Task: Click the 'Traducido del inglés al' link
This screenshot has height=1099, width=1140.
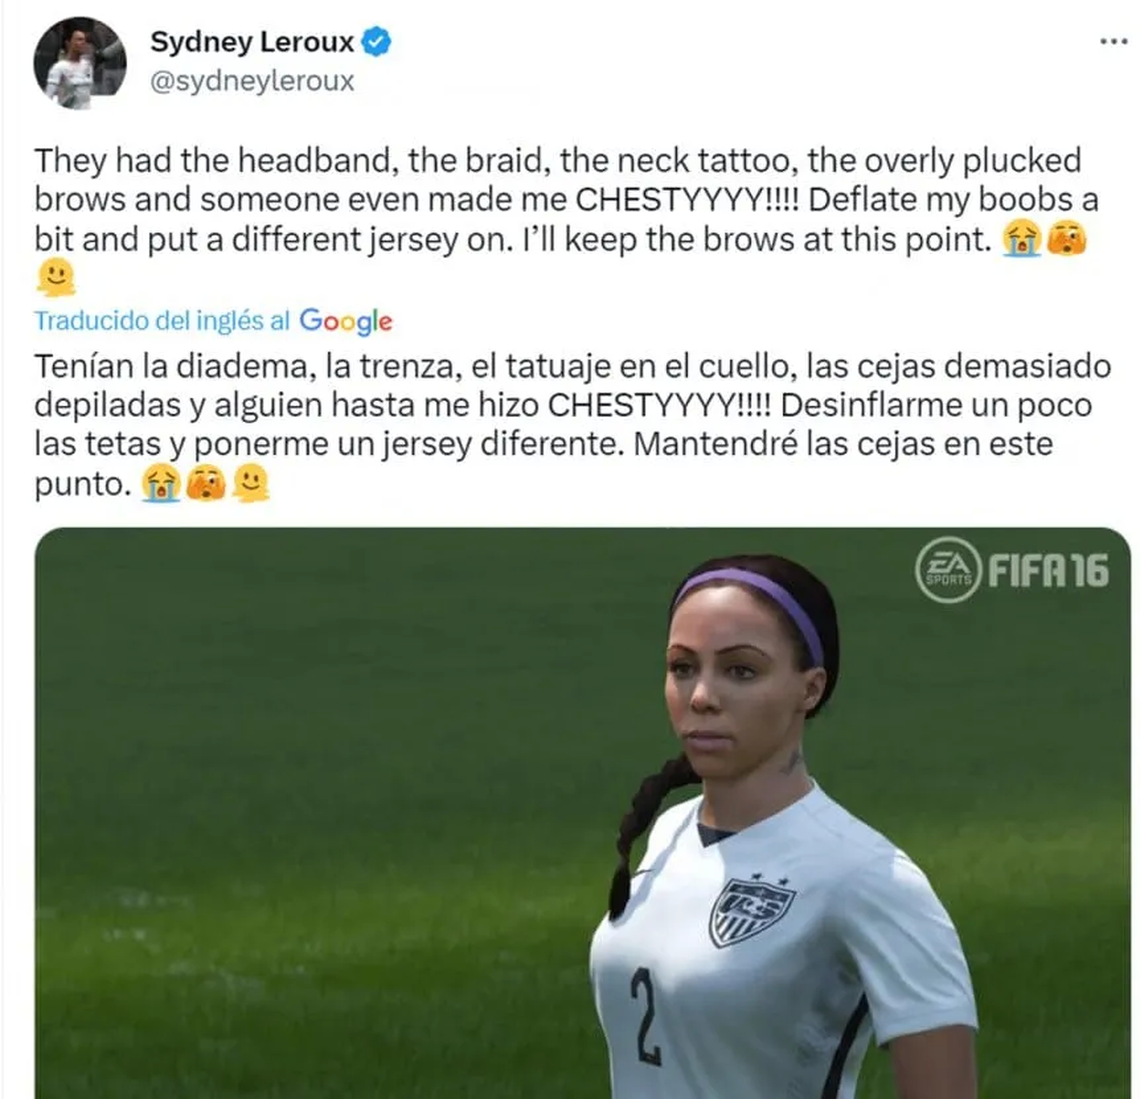Action: click(162, 321)
